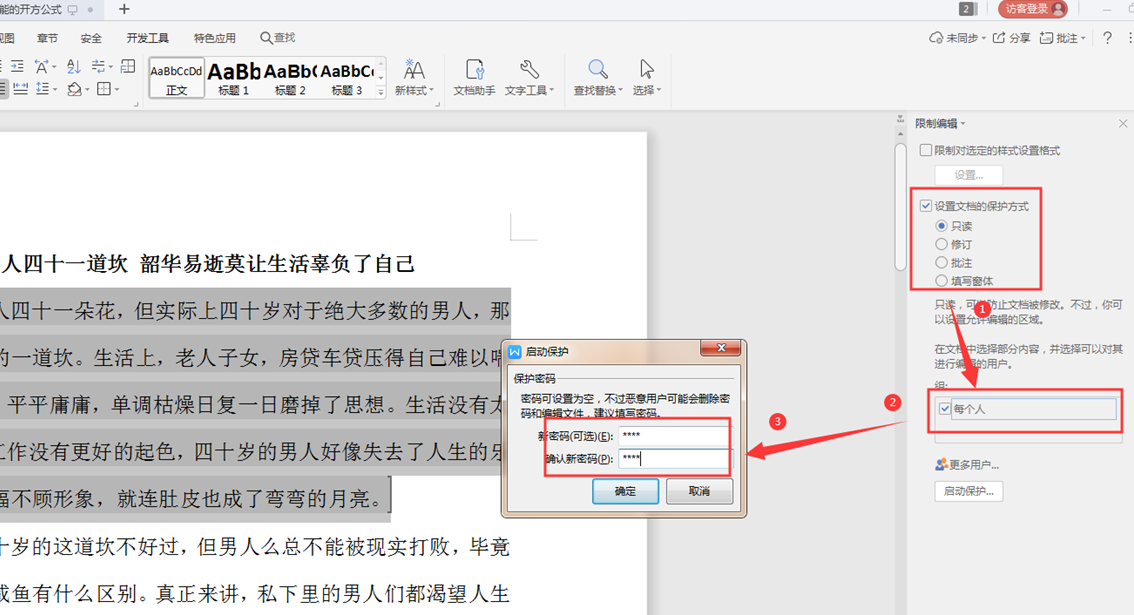Select the 修订 (Track Changes) radio button
The width and height of the screenshot is (1134, 615).
point(941,242)
